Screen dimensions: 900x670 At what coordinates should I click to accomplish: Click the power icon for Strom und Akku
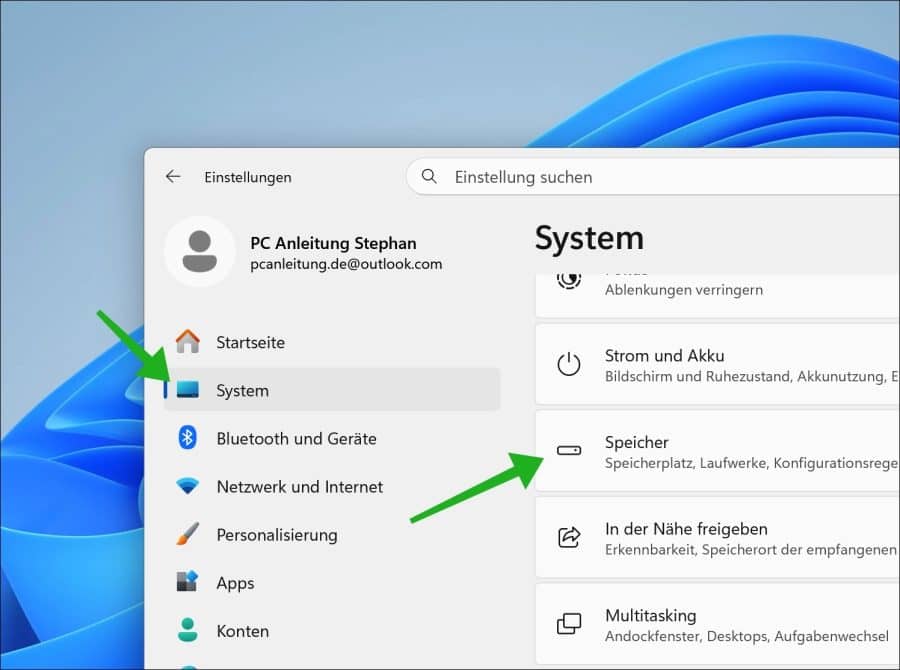[569, 364]
